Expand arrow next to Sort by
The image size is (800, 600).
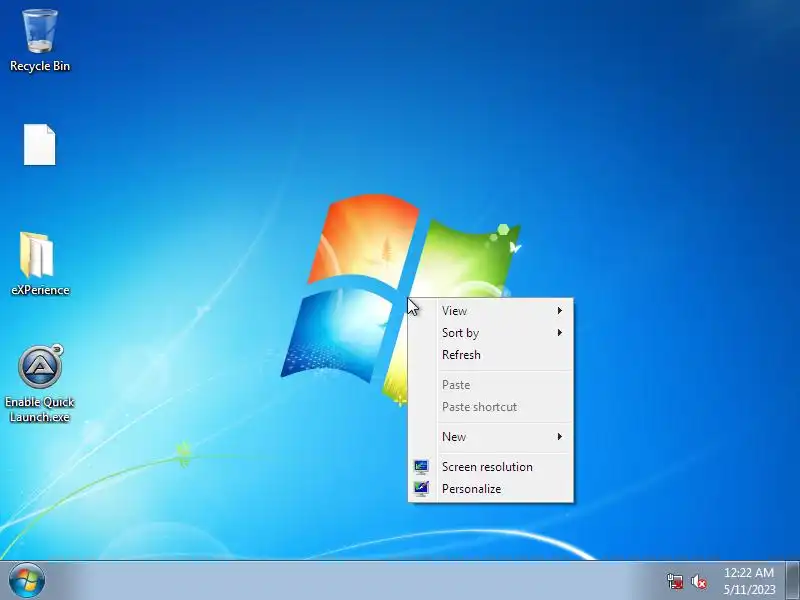pos(560,333)
